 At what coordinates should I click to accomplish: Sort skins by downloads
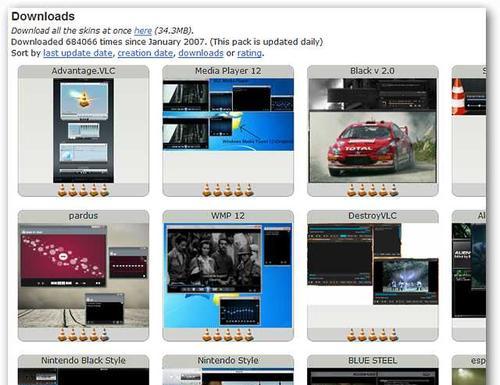coord(201,53)
